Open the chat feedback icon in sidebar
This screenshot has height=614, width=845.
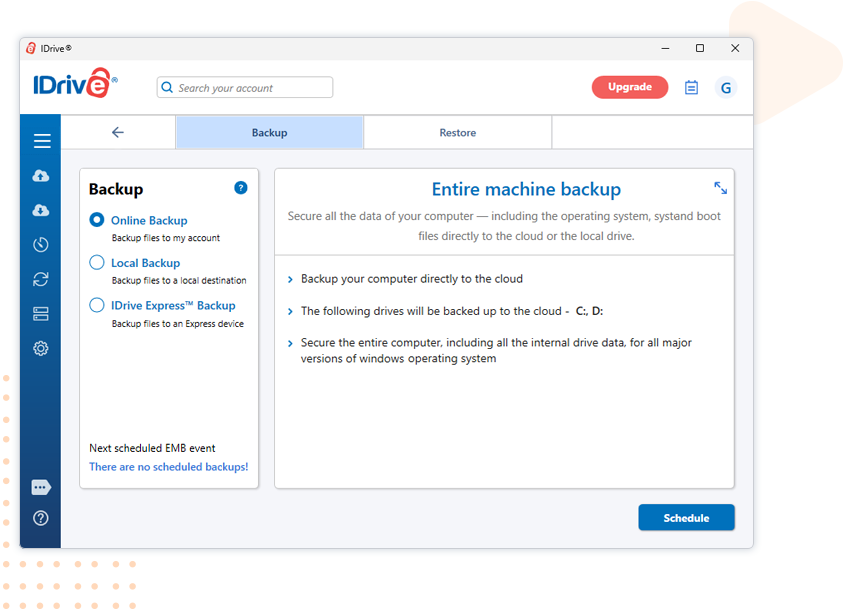click(x=41, y=487)
